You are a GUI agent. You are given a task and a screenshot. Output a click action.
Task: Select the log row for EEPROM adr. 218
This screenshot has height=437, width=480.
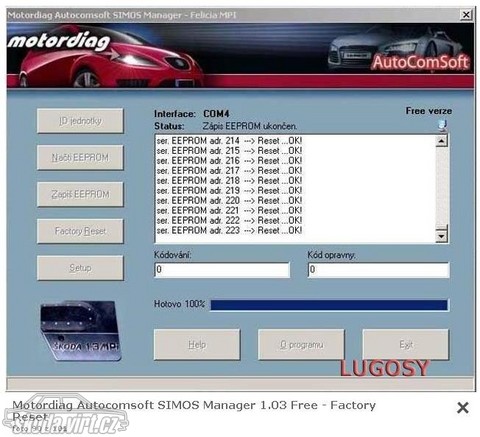click(x=229, y=181)
